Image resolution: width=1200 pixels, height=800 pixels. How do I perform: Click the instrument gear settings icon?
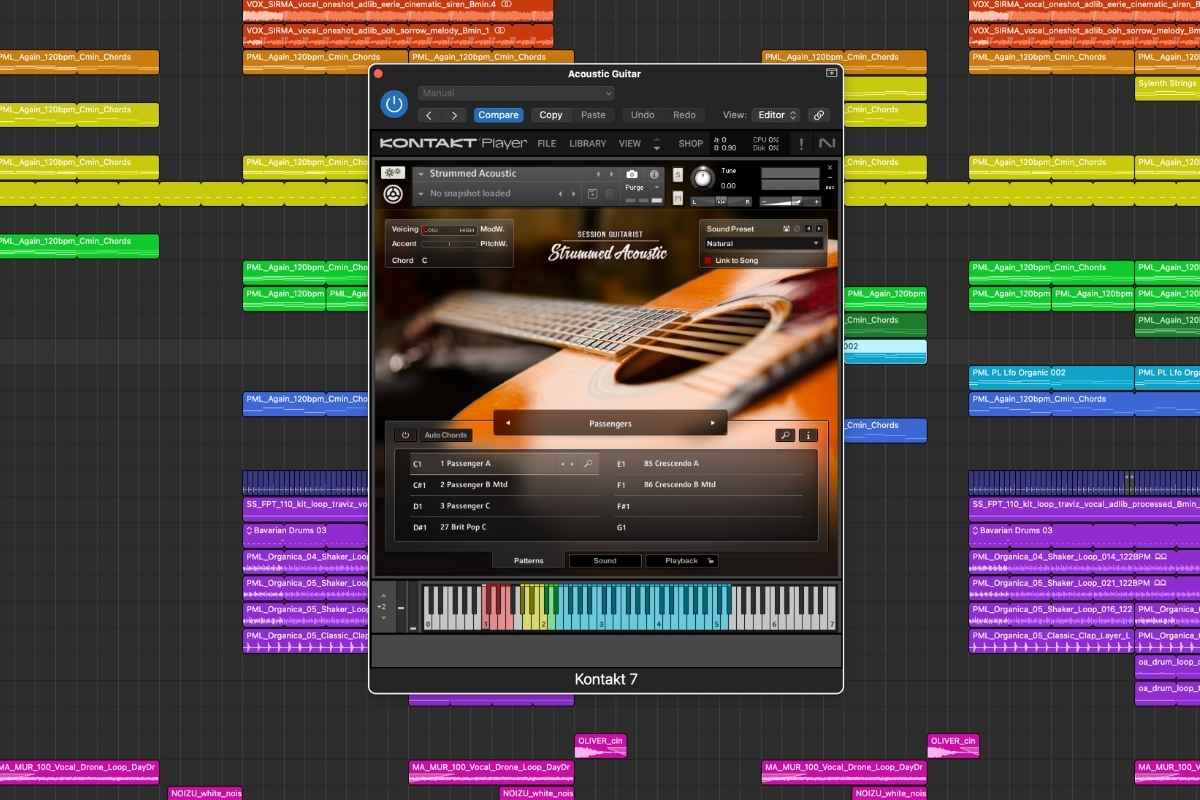(393, 172)
